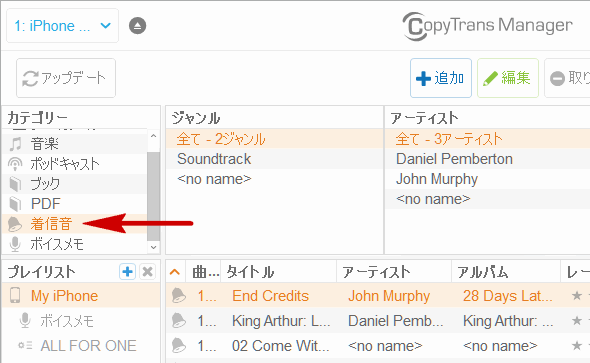Select the 着信音 ringtone category
Screen dimensions: 590x363
75,224
